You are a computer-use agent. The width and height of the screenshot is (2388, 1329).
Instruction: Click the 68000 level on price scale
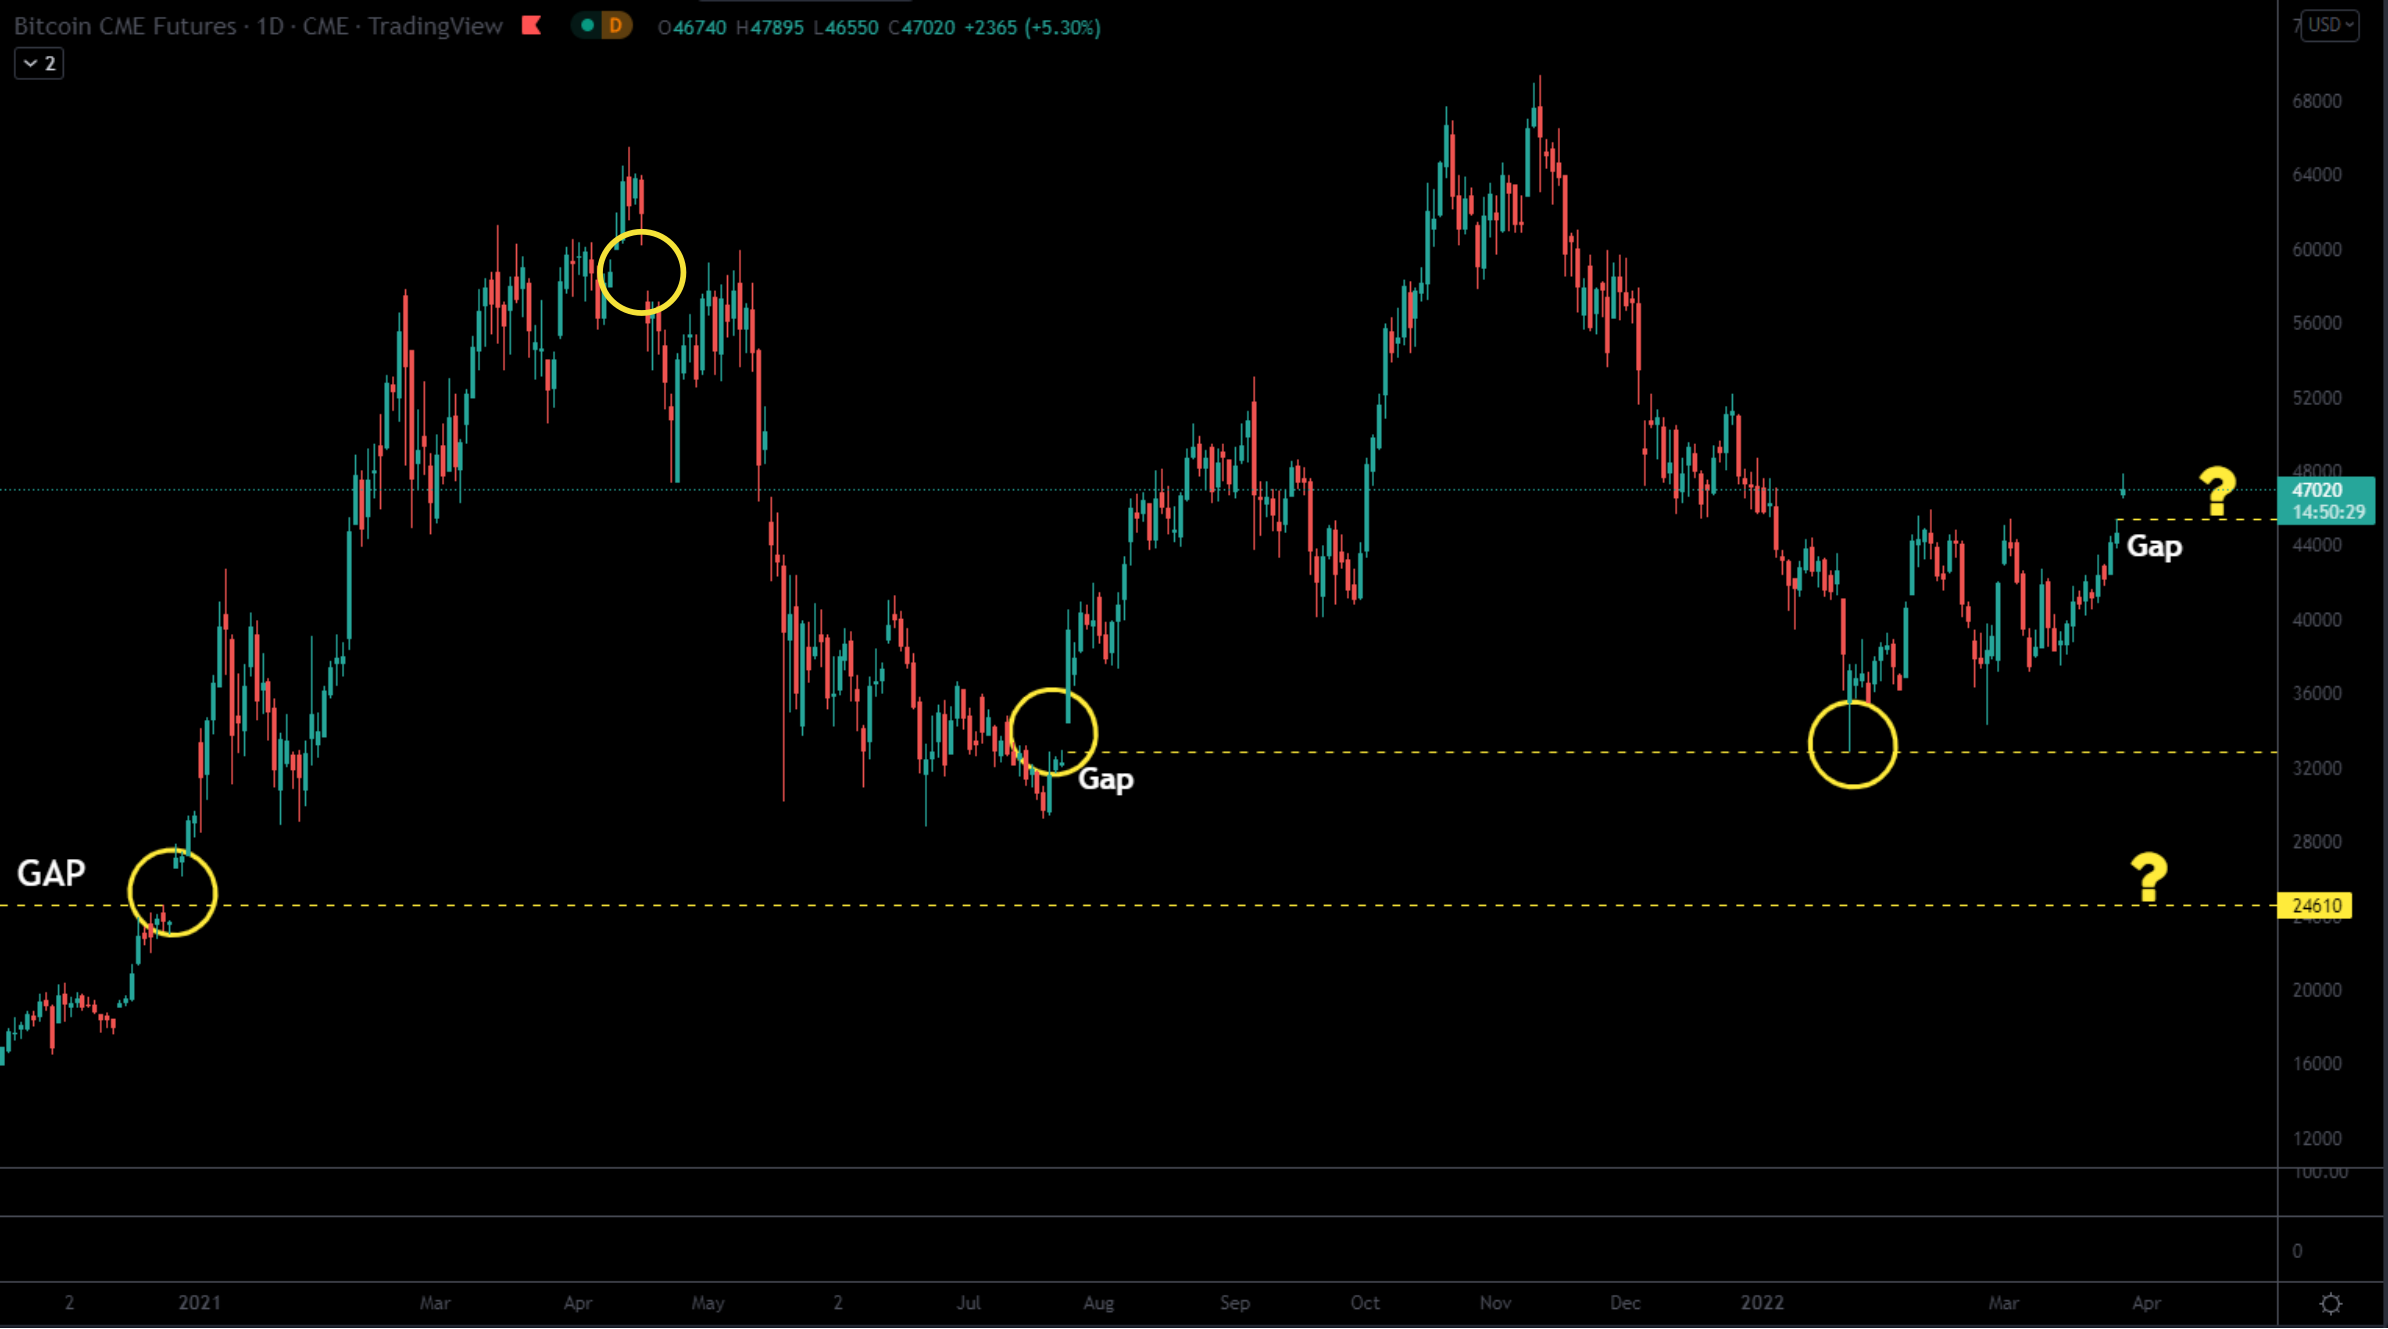coord(2316,101)
